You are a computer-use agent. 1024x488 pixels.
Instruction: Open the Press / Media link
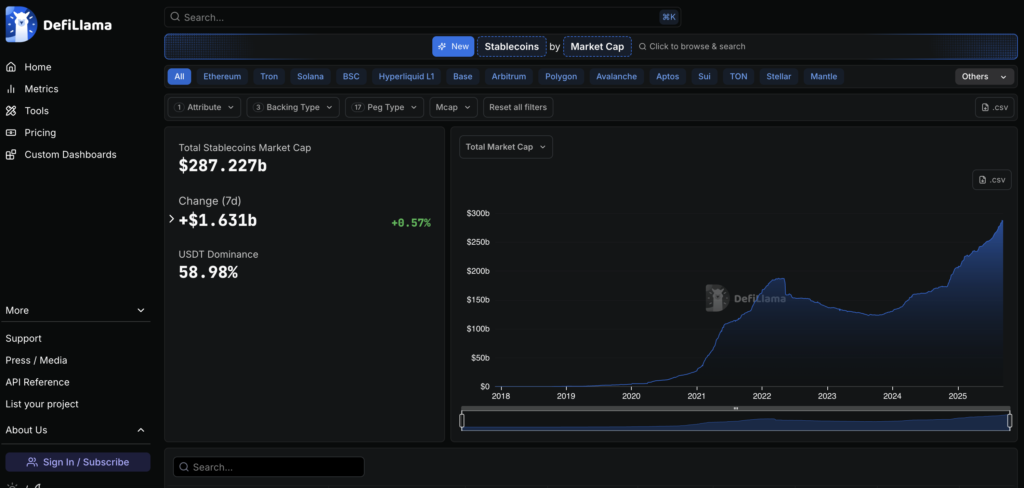(37, 361)
